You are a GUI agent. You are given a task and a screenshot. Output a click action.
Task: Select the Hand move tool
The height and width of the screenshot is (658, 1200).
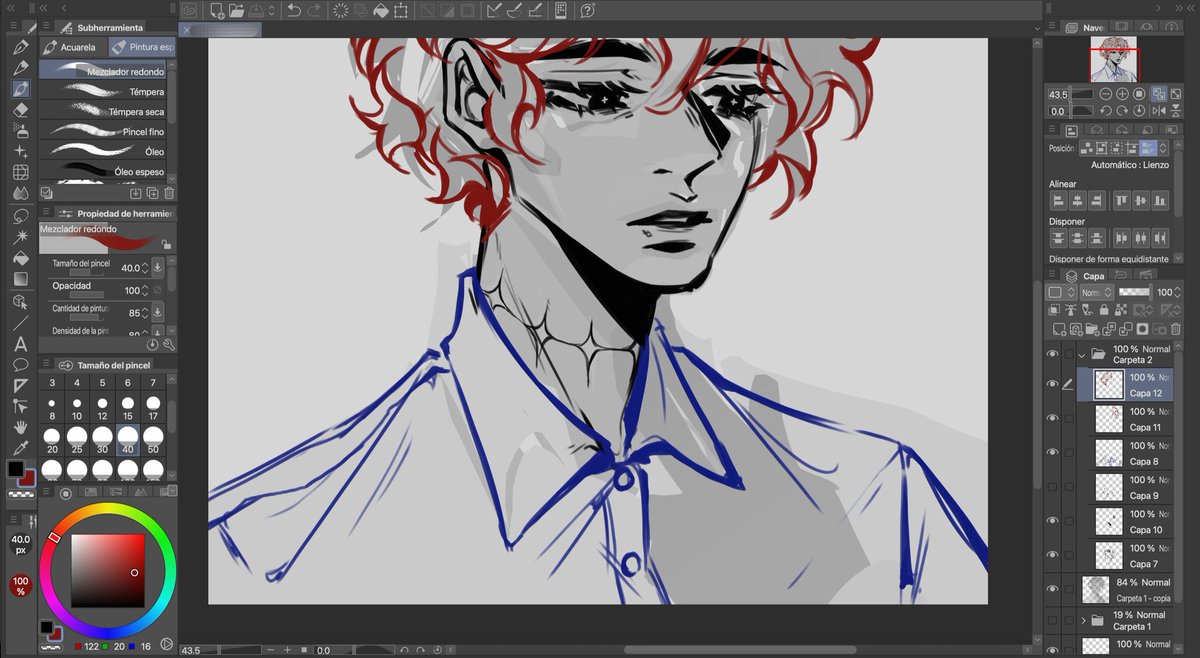(20, 427)
